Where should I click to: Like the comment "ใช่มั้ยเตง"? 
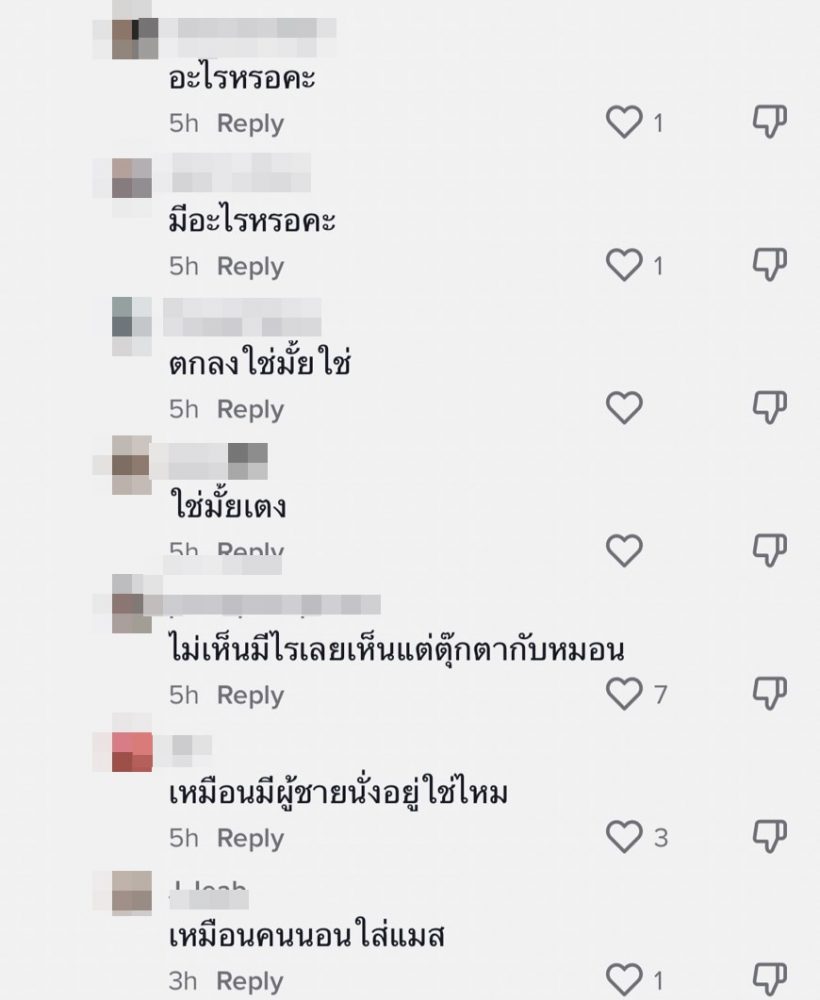tap(625, 550)
